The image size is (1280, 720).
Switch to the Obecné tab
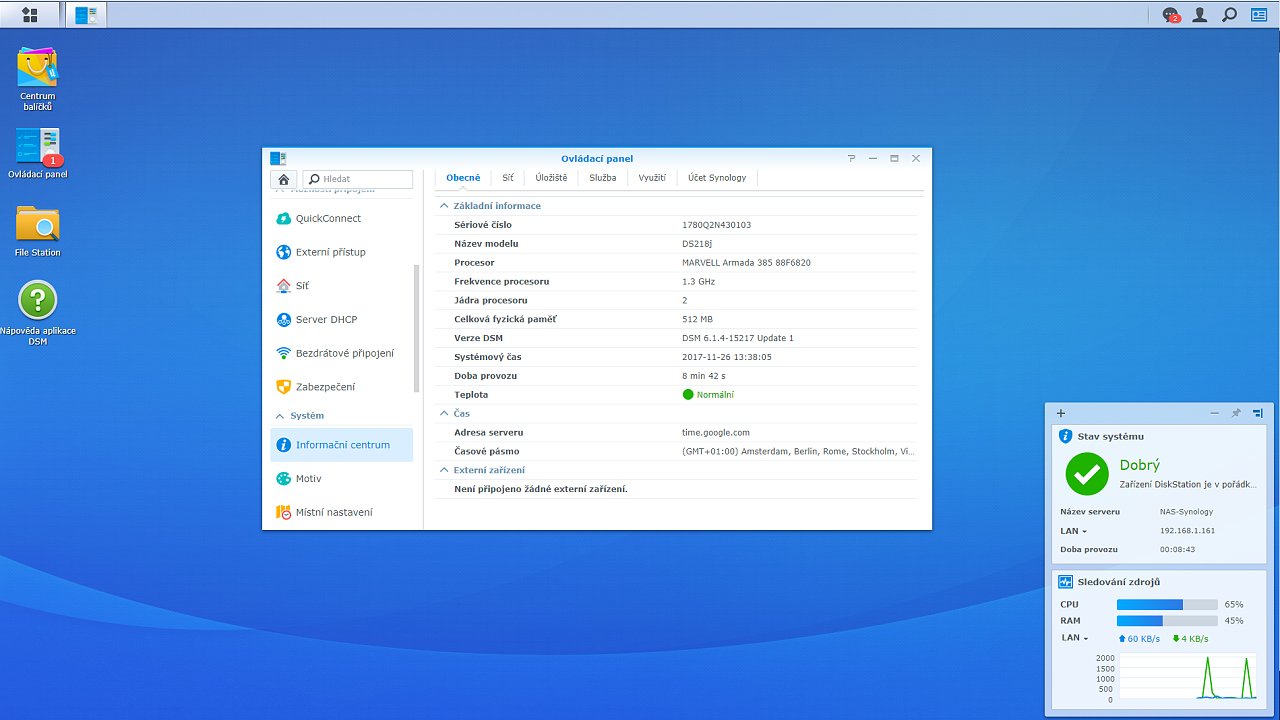pyautogui.click(x=463, y=178)
